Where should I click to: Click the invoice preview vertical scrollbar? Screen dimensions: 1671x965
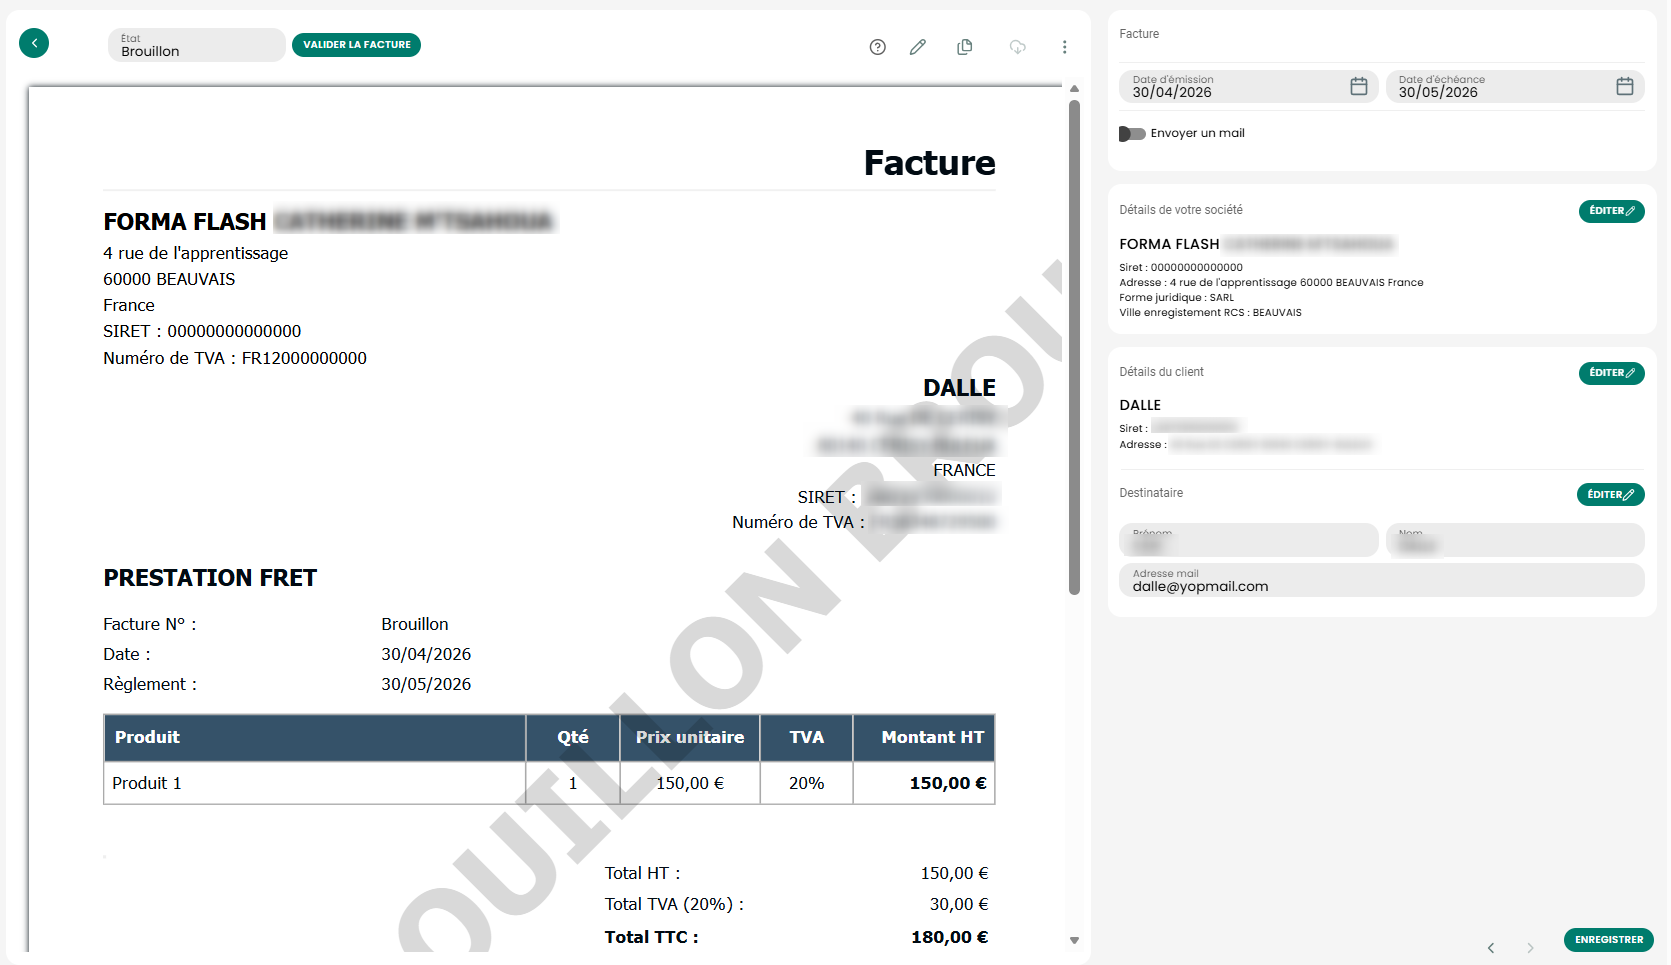coord(1075,346)
